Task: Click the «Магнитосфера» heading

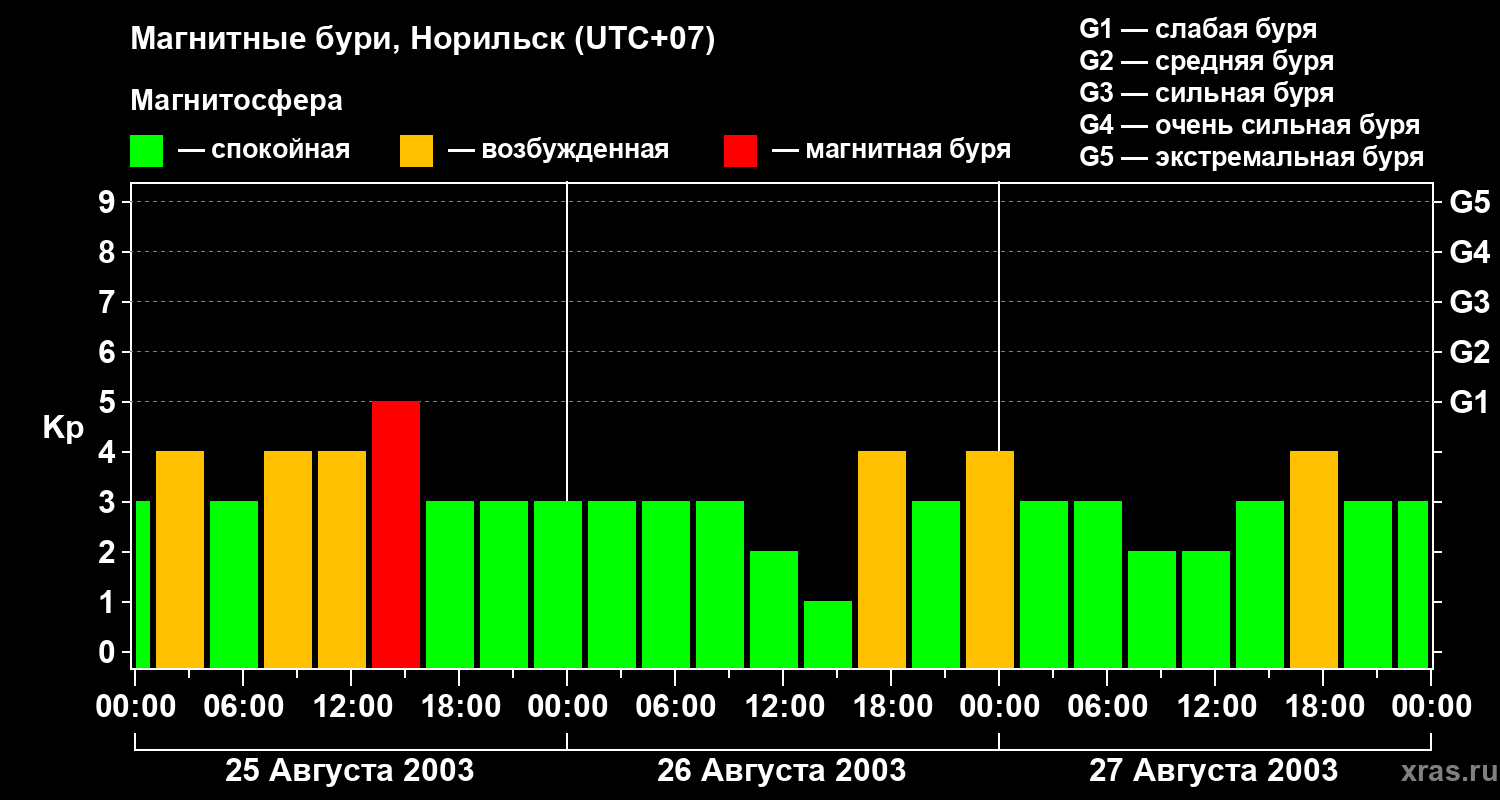Action: (236, 101)
